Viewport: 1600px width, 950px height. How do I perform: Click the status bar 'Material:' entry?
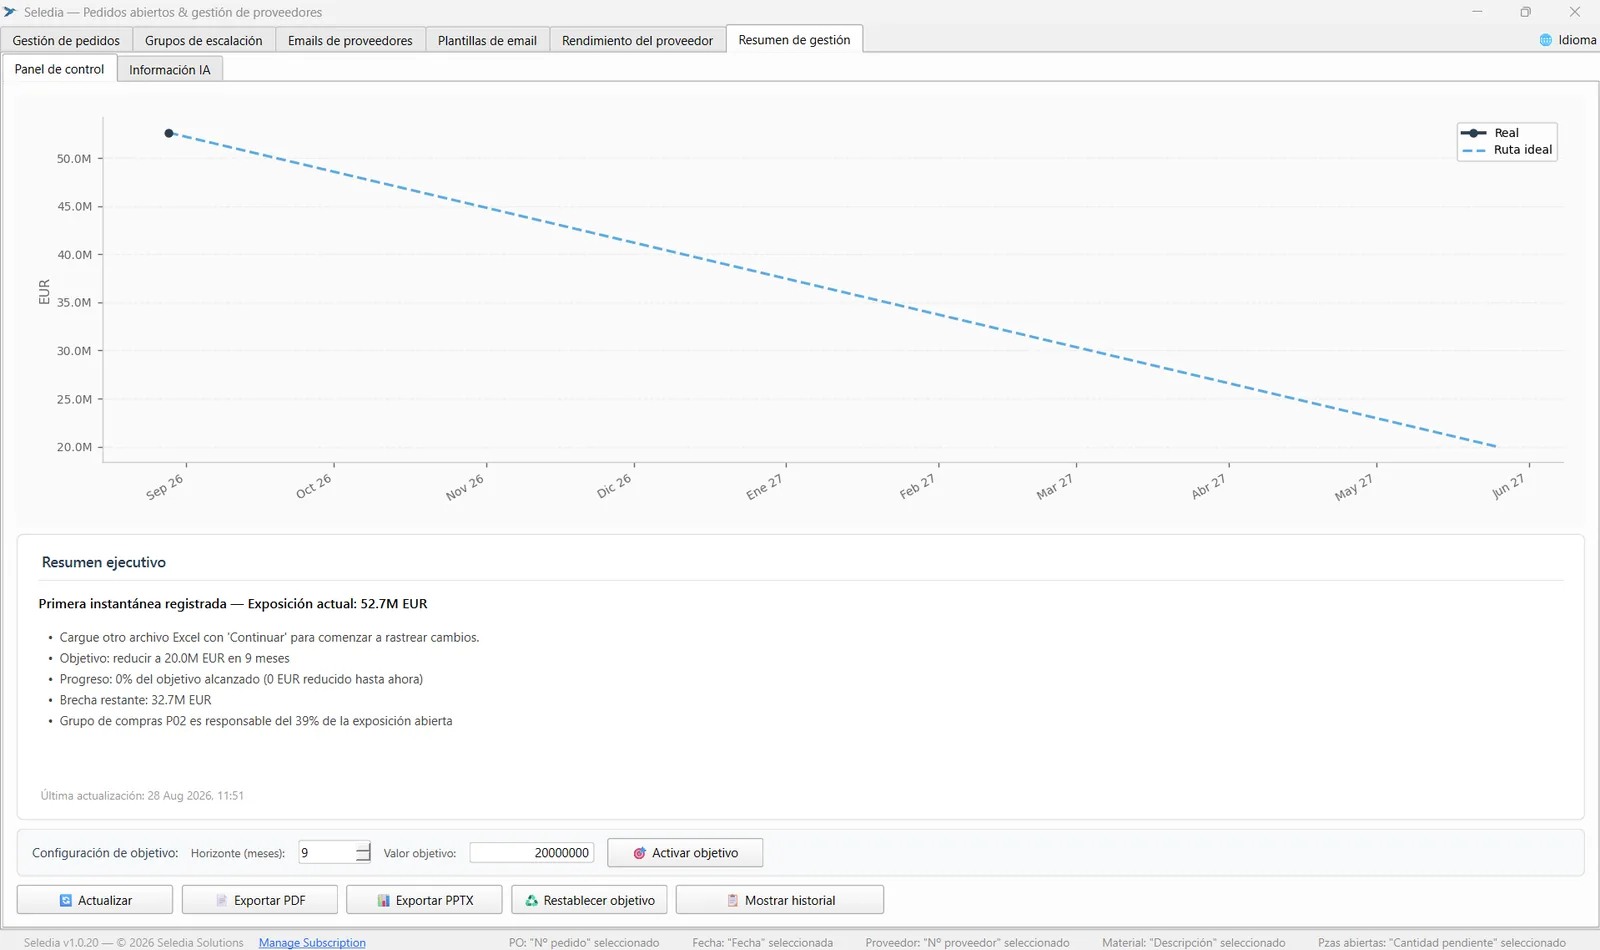pos(1194,943)
